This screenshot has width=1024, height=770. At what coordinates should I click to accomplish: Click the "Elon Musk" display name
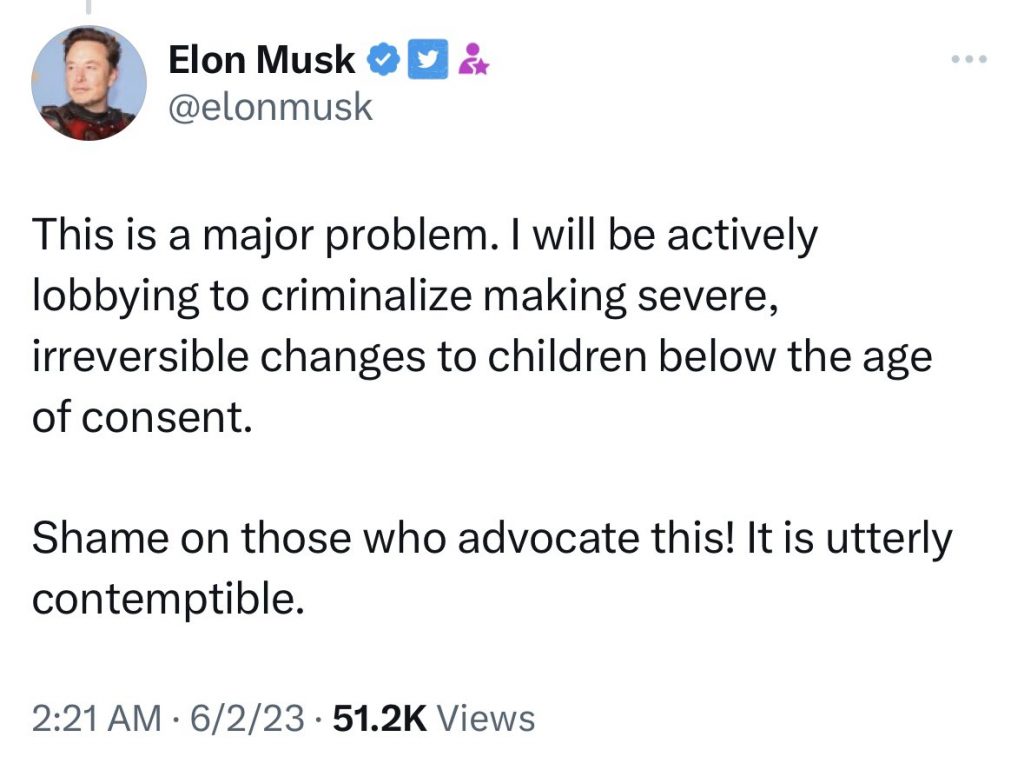[261, 61]
